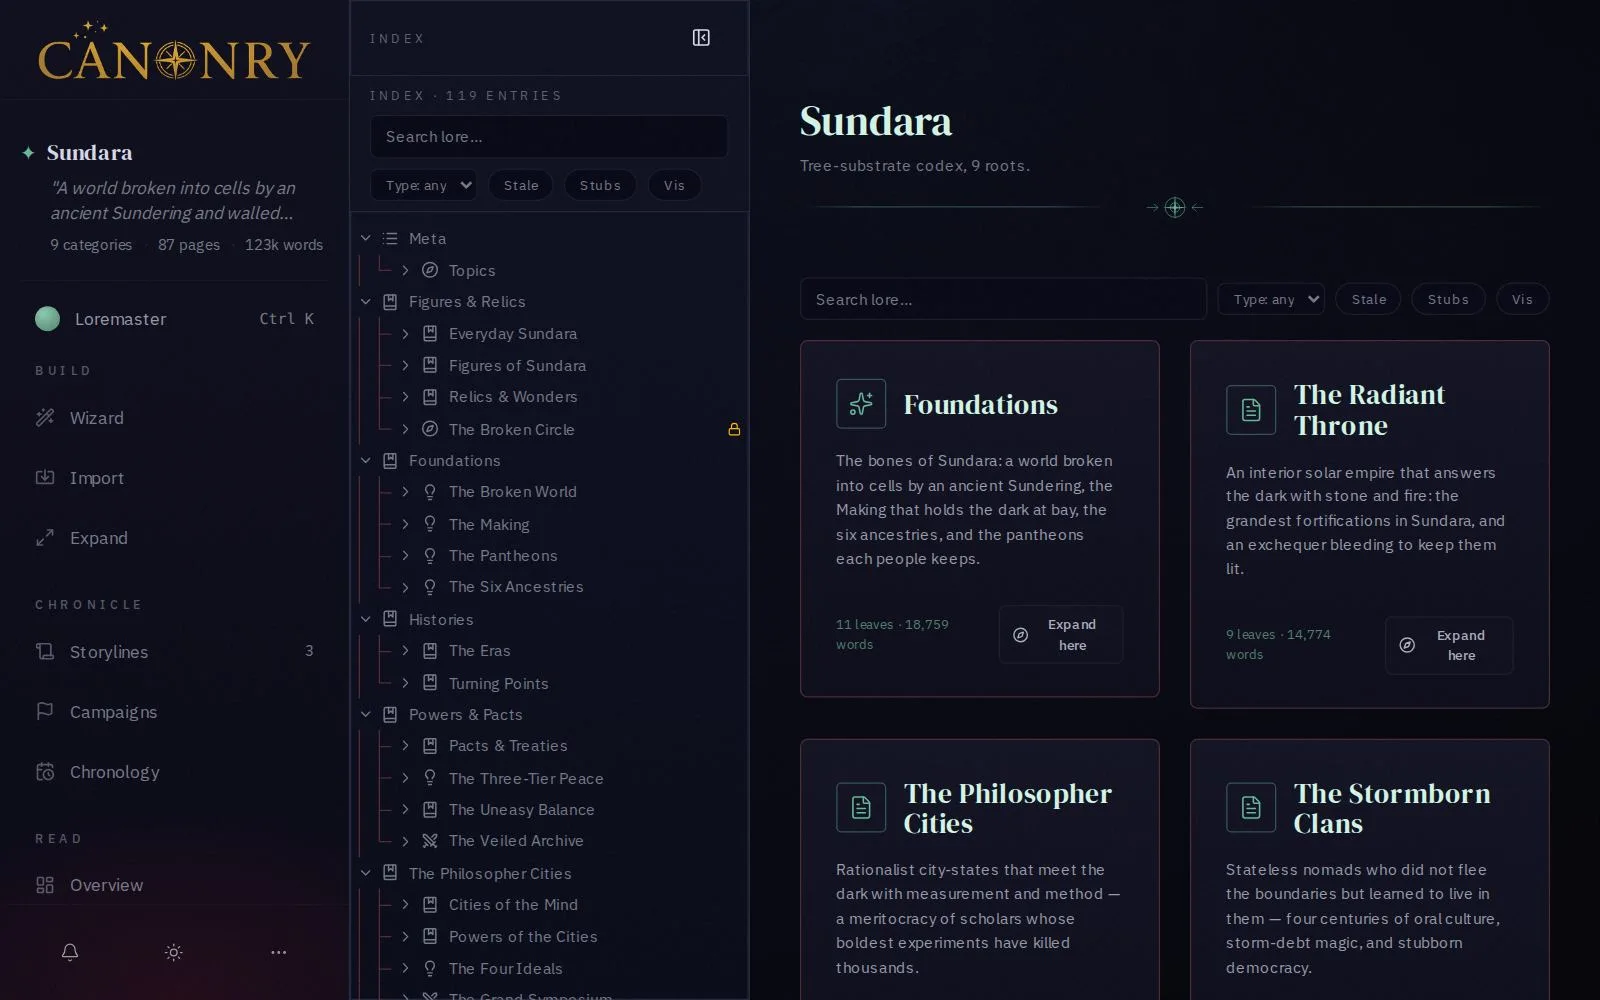Expand the Pacts & Treaties tree entry
Screen dimensions: 1600x1000
click(x=405, y=746)
